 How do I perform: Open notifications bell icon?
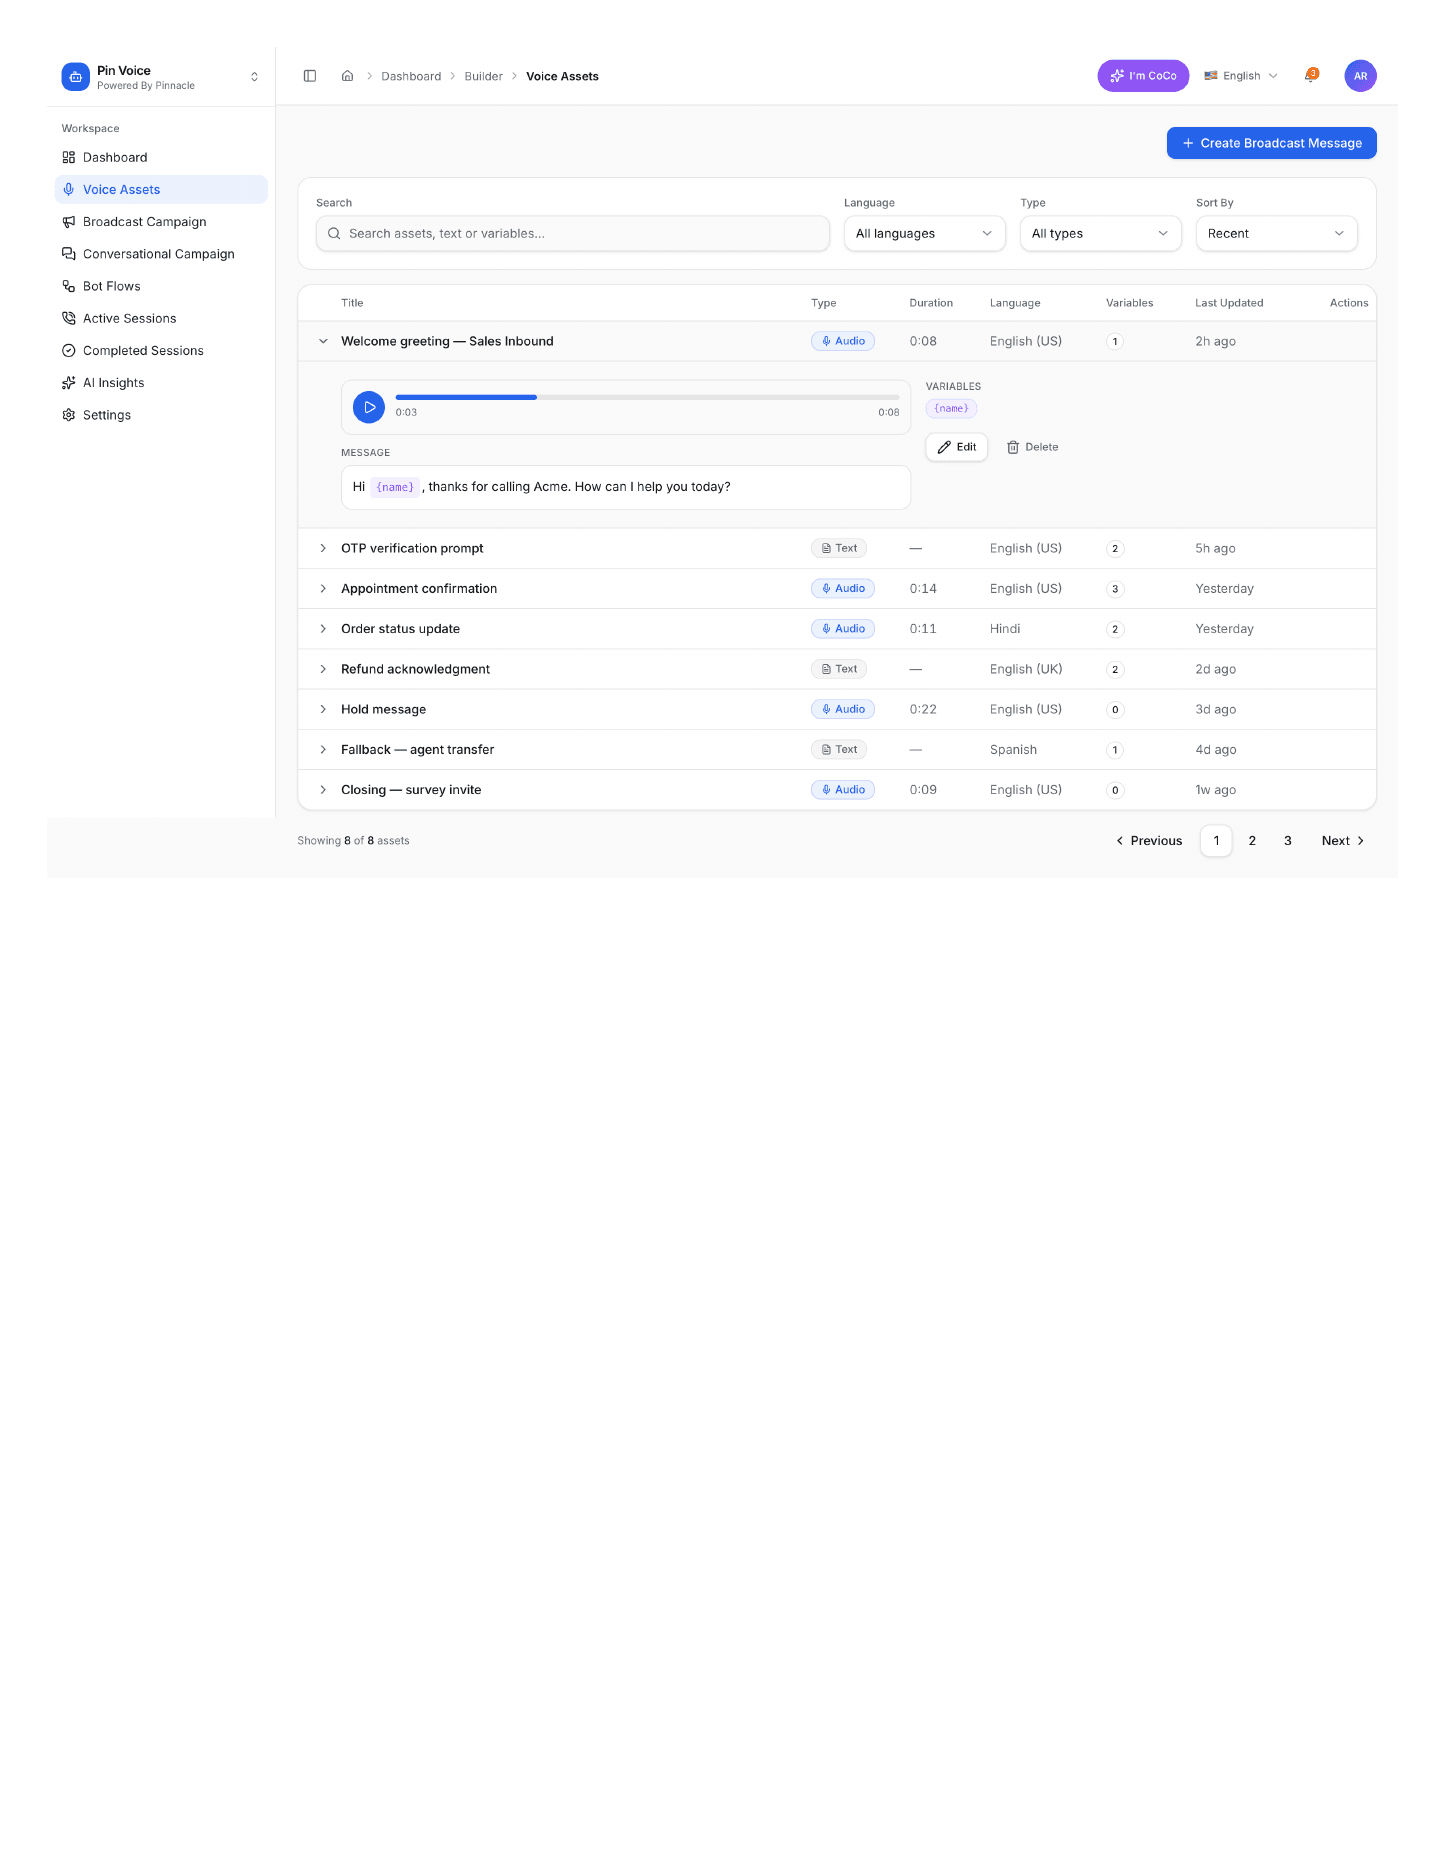point(1311,76)
